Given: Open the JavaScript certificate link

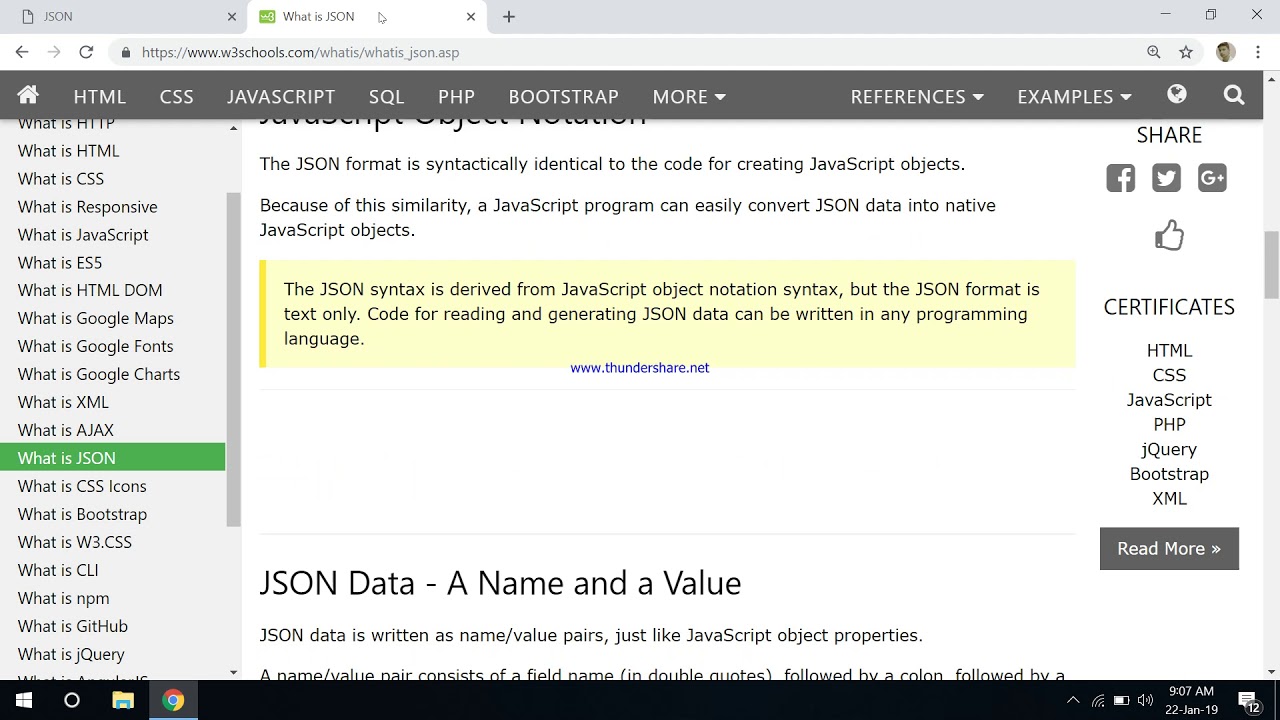Looking at the screenshot, I should pos(1169,400).
